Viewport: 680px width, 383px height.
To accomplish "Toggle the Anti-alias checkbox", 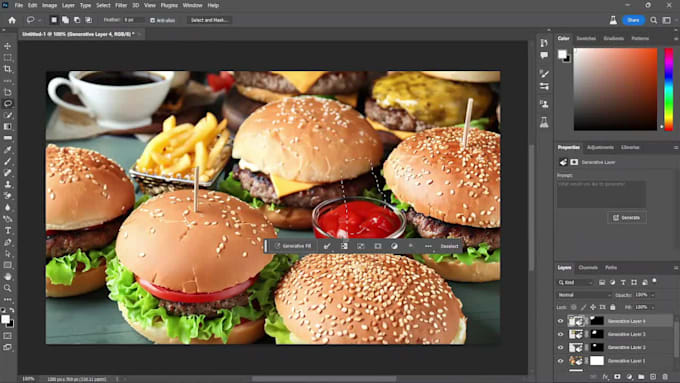I will pyautogui.click(x=153, y=20).
